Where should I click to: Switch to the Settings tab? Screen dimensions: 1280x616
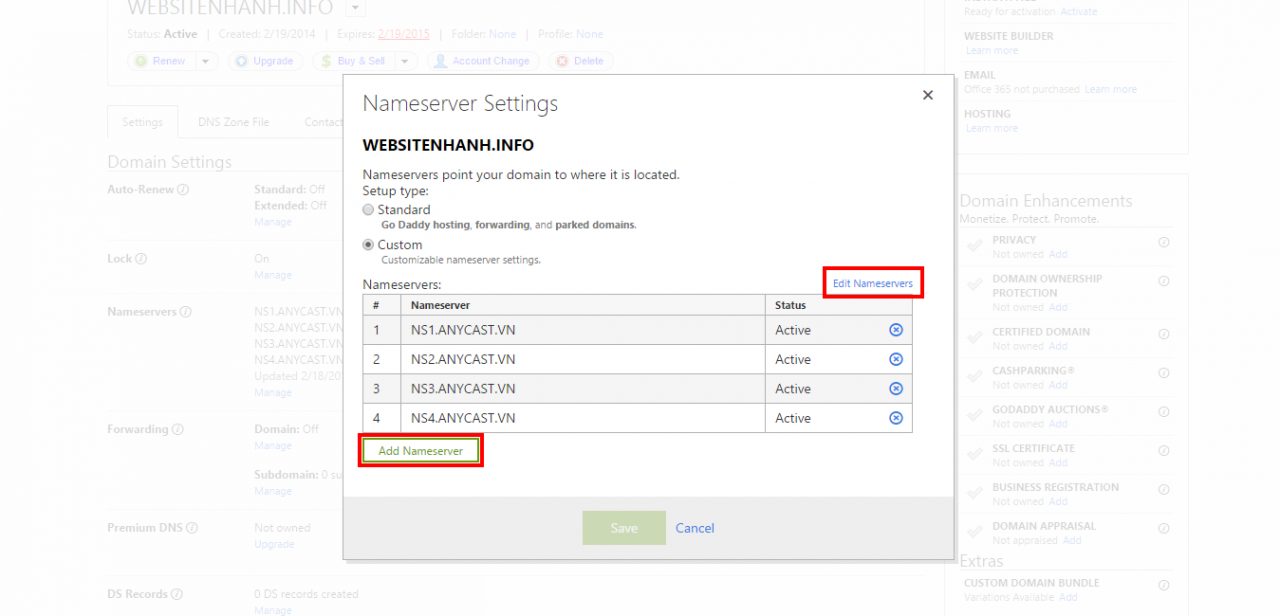(142, 122)
